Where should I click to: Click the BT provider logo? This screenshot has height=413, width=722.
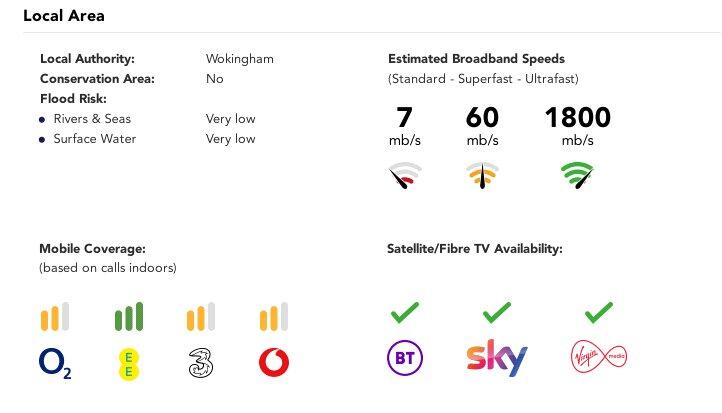pos(403,357)
